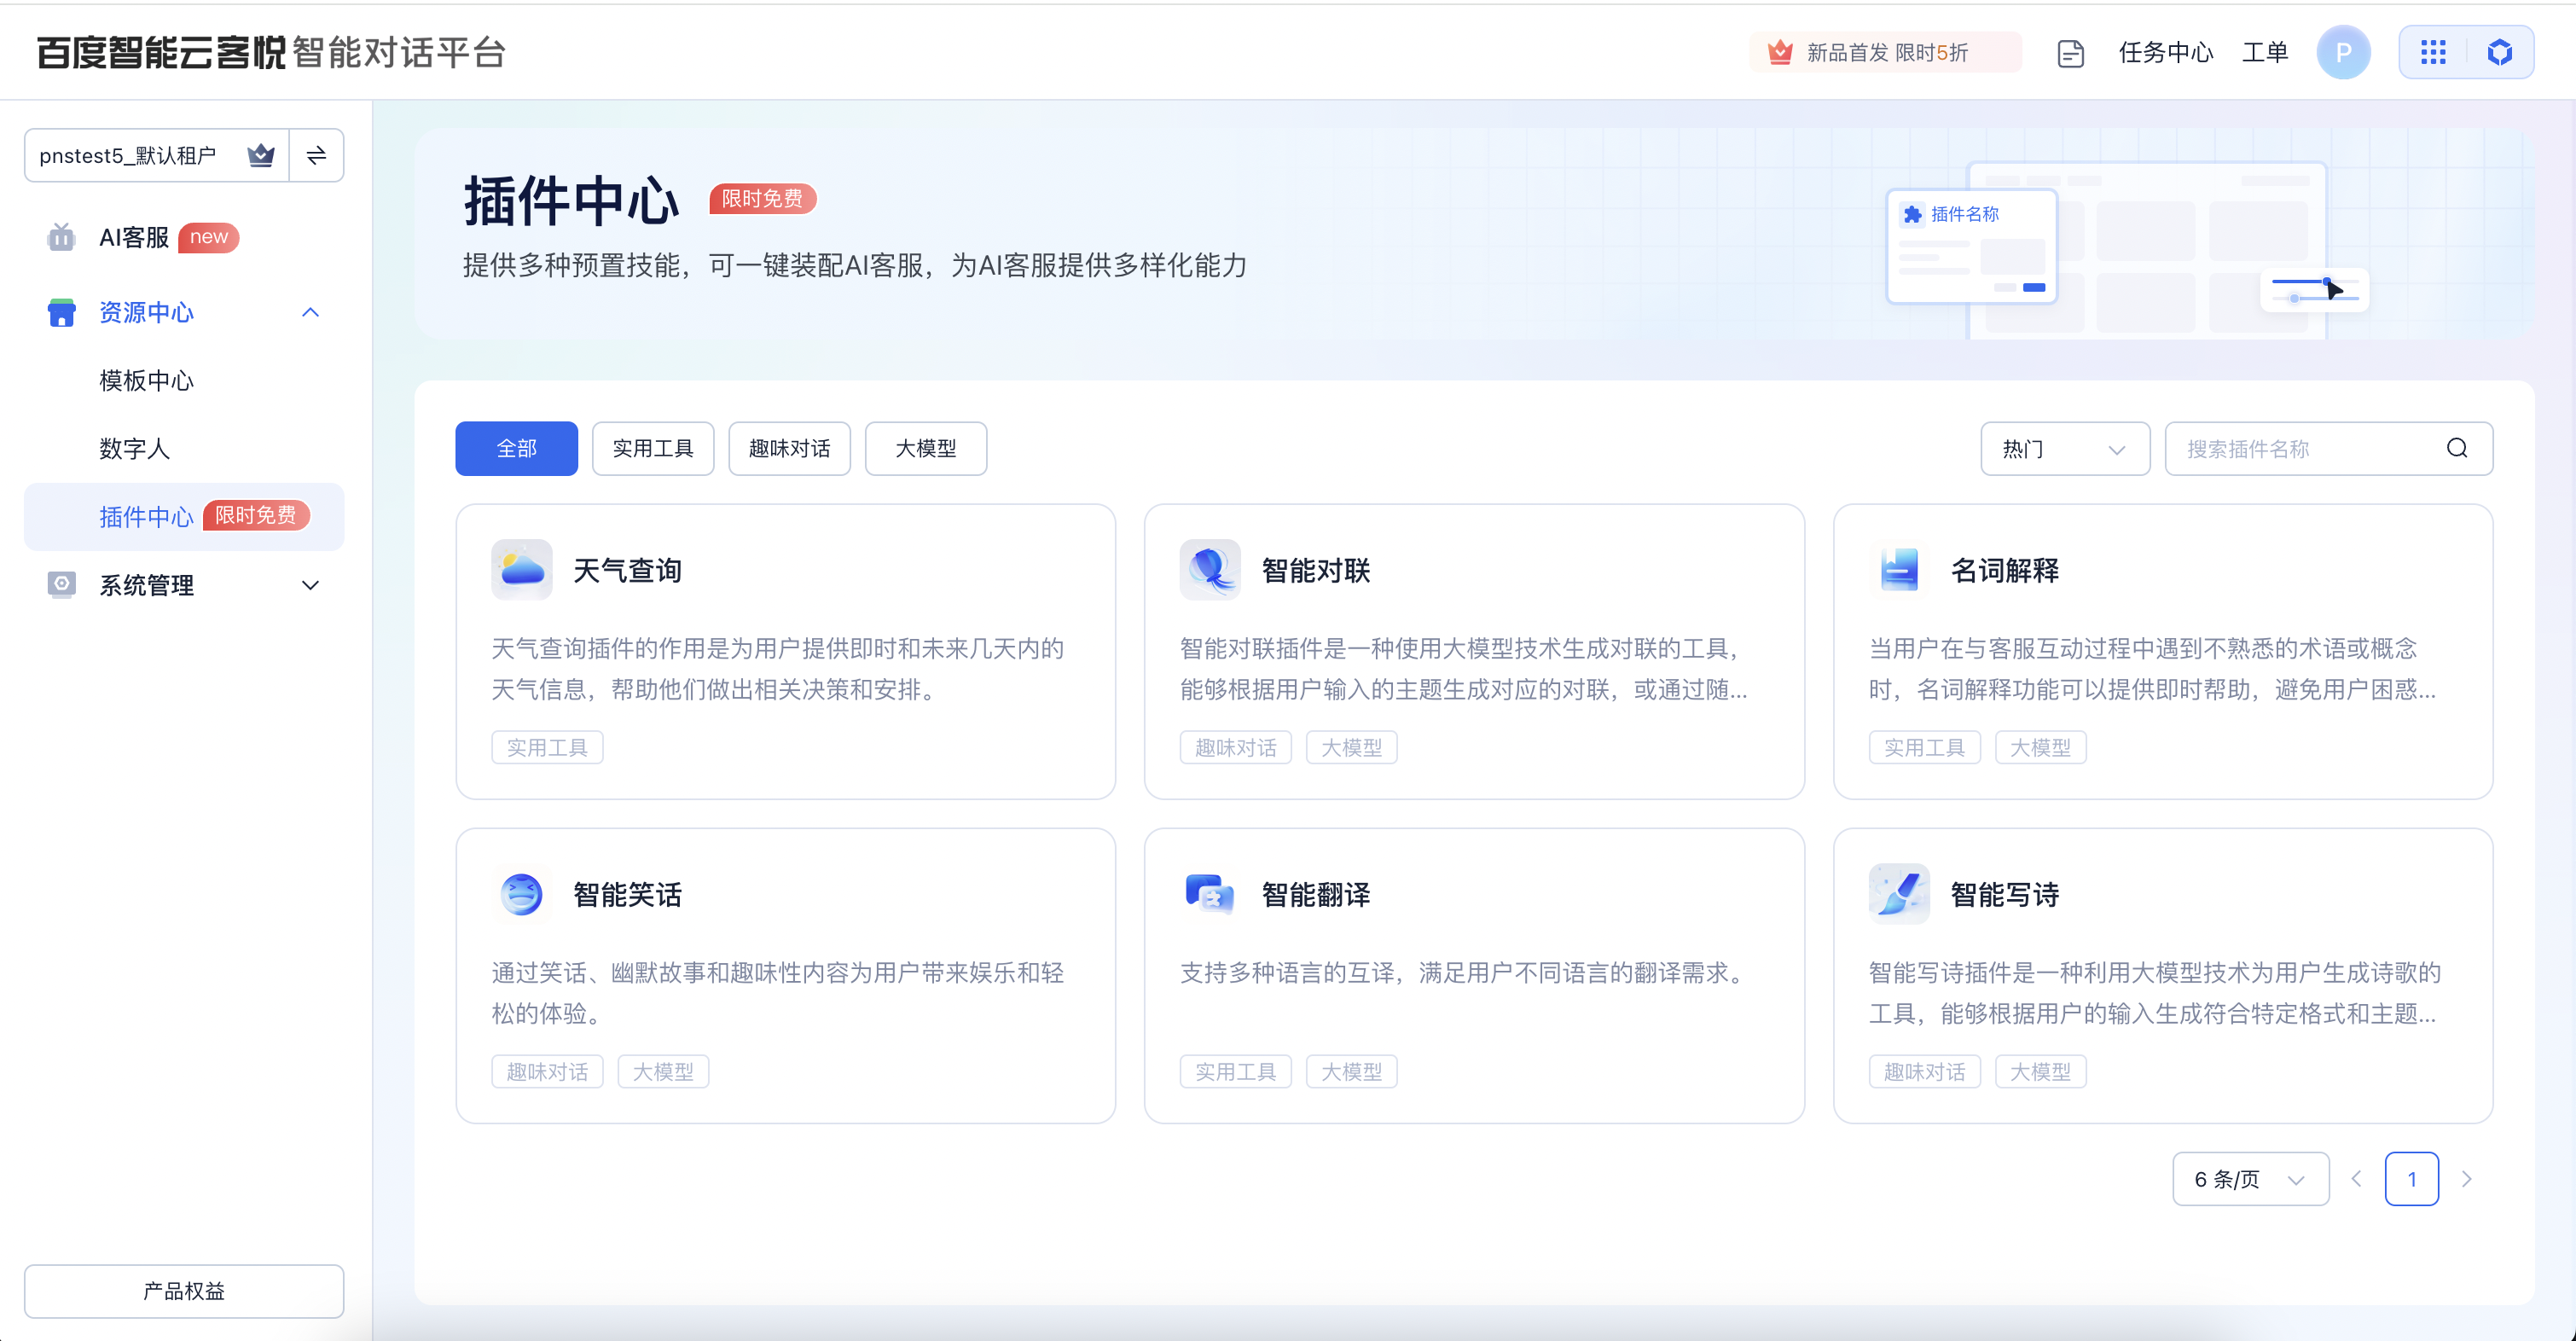
Task: Click the 产品权益 button
Action: (184, 1290)
